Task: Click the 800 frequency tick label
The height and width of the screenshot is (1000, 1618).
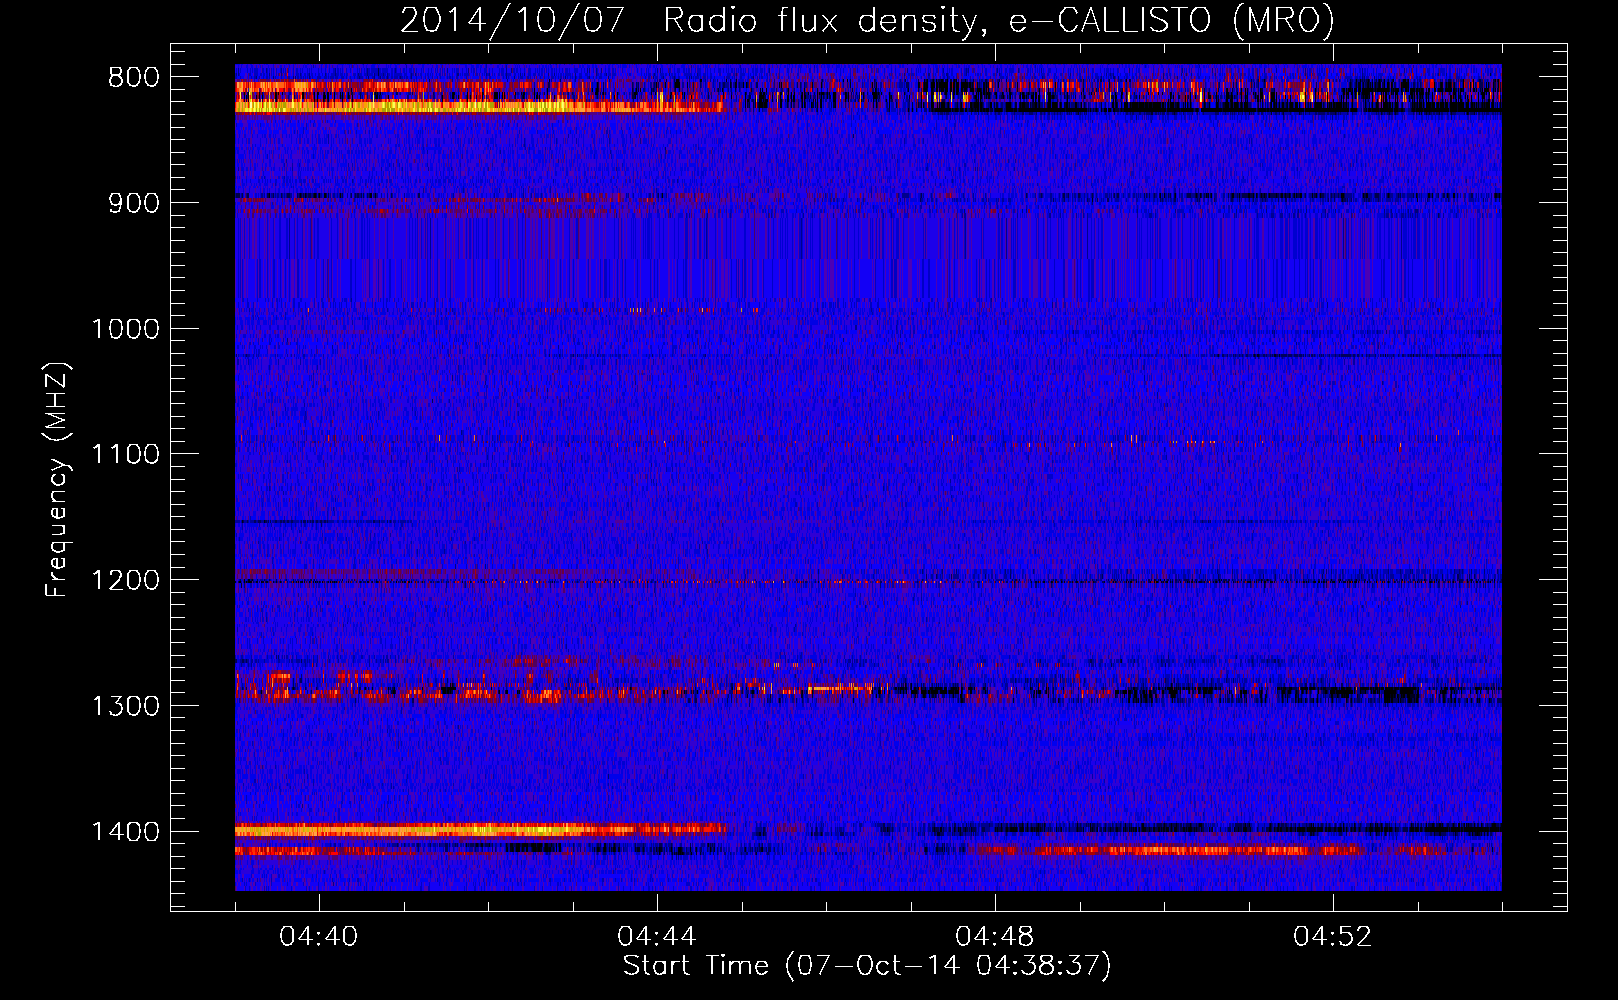Action: pyautogui.click(x=134, y=78)
